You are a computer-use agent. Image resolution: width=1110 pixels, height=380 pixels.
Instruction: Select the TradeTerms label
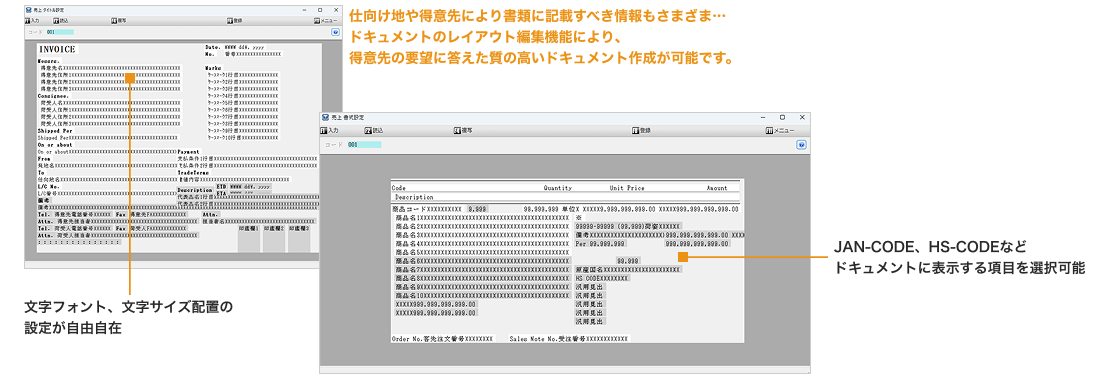192,172
